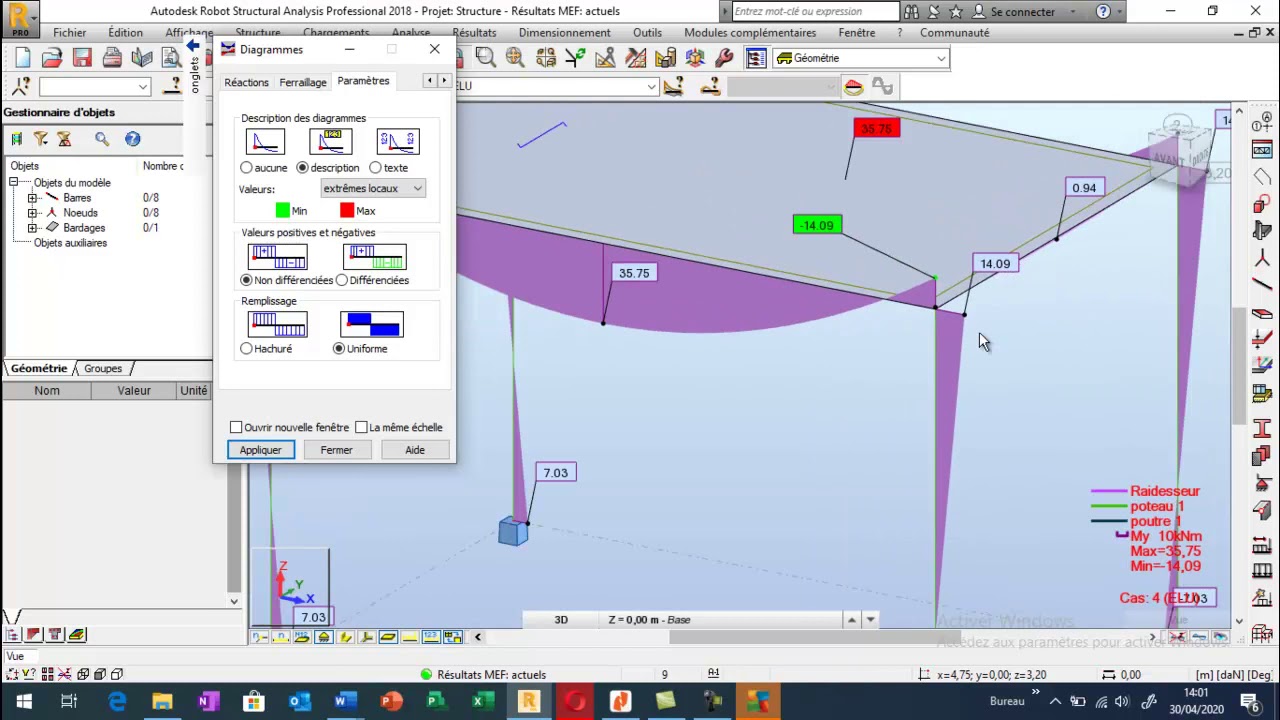Screen dimensions: 1280x720
Task: Open File Explorer from the taskbar
Action: tap(162, 701)
